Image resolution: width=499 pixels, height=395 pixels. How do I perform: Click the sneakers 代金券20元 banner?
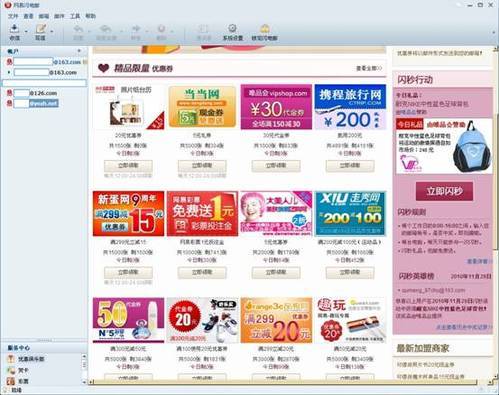pyautogui.click(x=202, y=320)
